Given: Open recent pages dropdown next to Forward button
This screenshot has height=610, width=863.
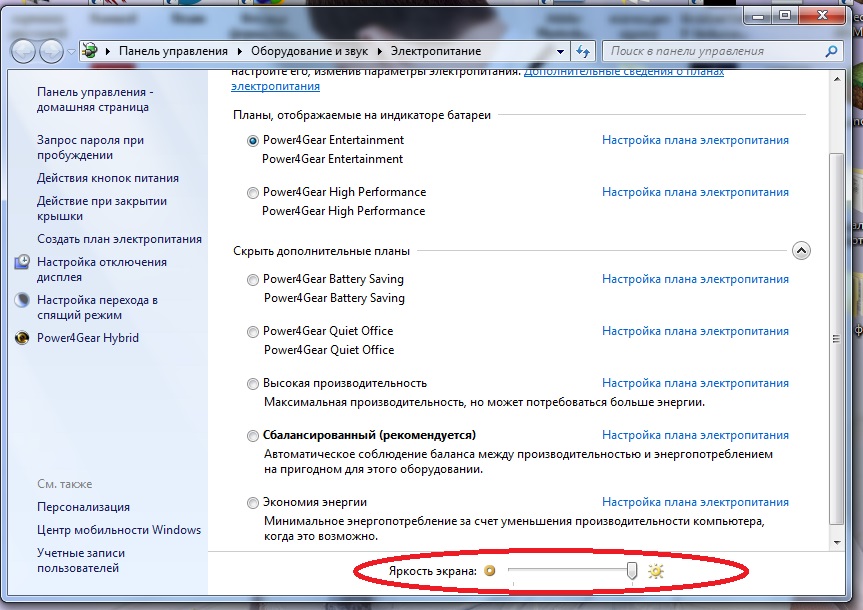Looking at the screenshot, I should click(x=71, y=52).
